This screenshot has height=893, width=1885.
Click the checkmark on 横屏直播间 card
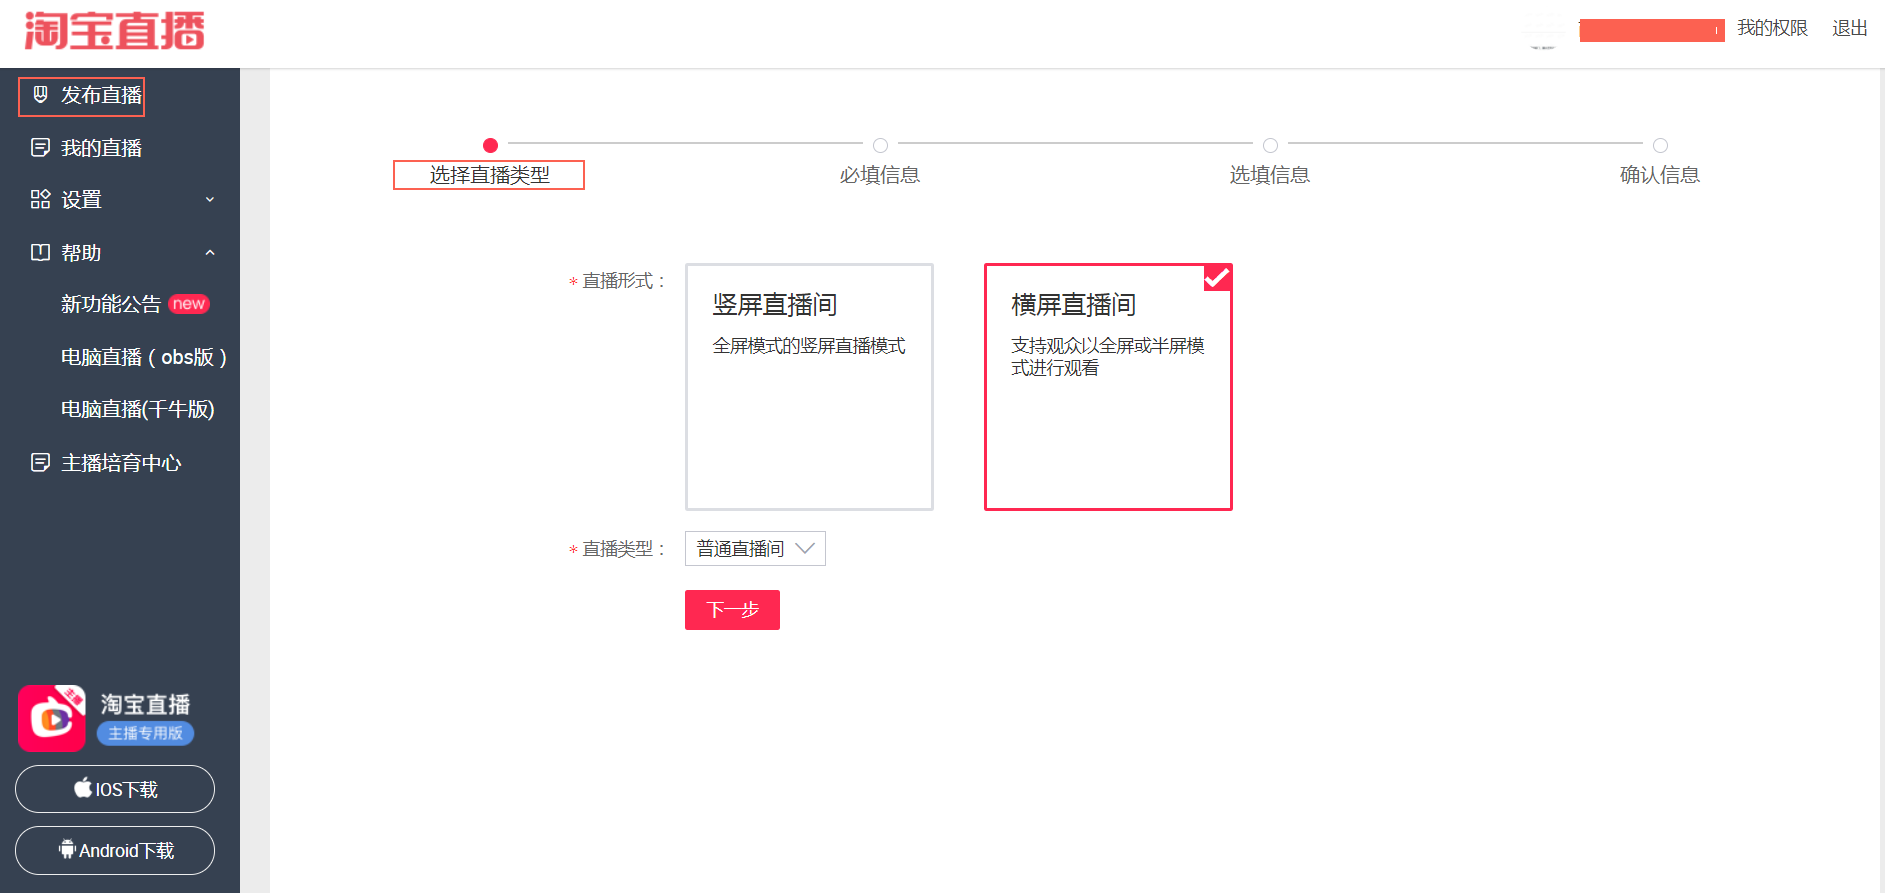(1217, 277)
